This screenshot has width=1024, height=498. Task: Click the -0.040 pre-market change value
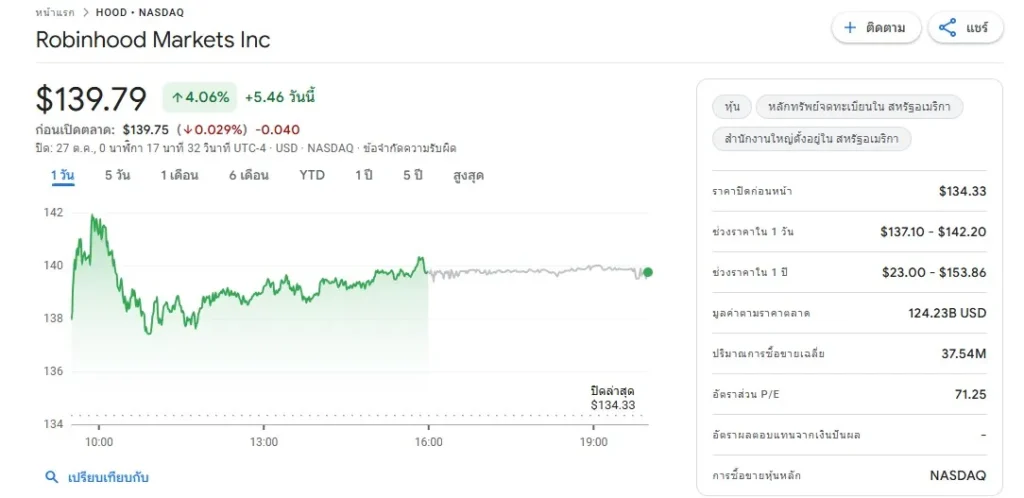pos(278,130)
